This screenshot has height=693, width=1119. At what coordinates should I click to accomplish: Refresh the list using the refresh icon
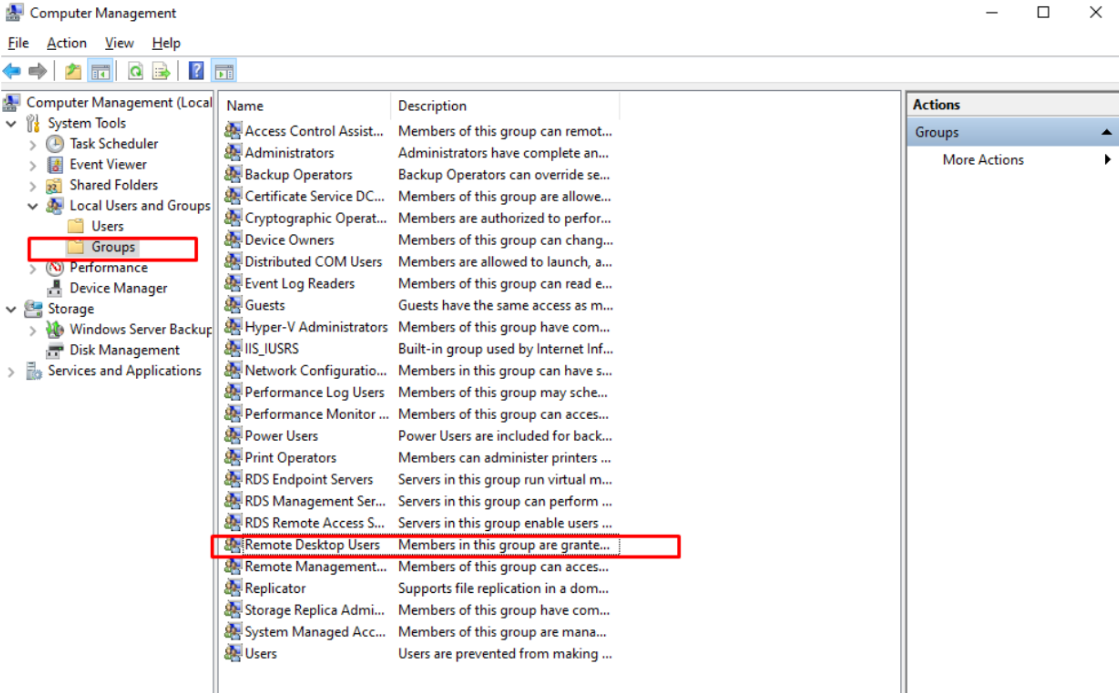coord(134,70)
